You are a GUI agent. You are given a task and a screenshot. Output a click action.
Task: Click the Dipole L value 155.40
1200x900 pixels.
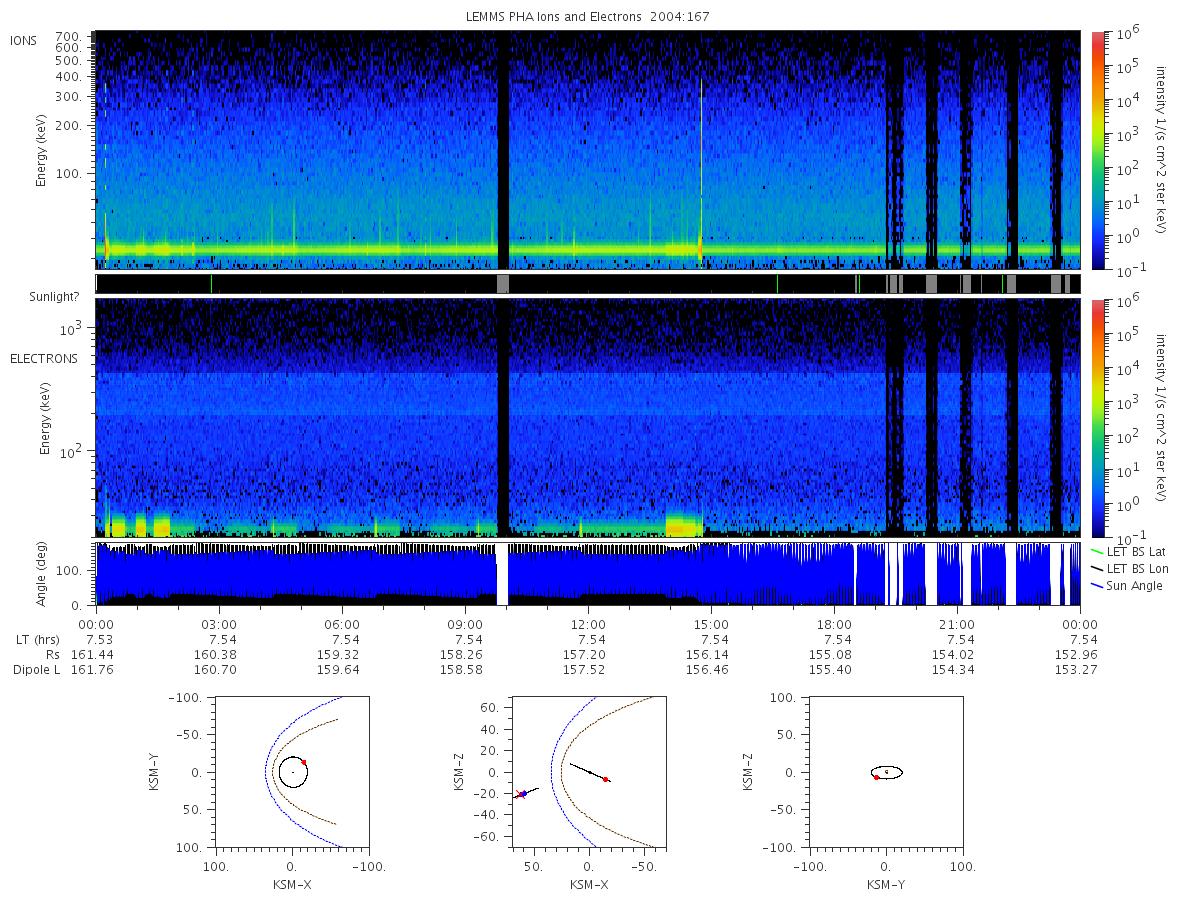(x=830, y=669)
